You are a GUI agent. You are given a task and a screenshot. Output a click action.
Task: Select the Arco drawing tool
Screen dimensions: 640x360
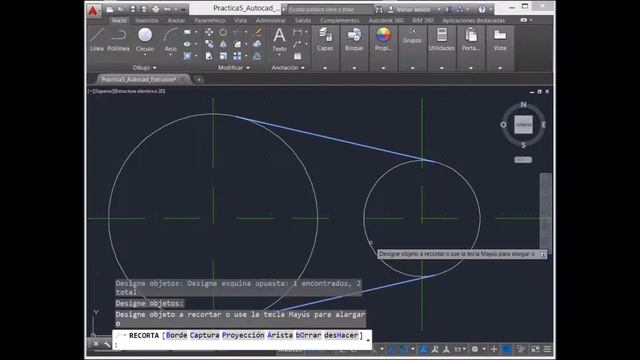pyautogui.click(x=171, y=40)
